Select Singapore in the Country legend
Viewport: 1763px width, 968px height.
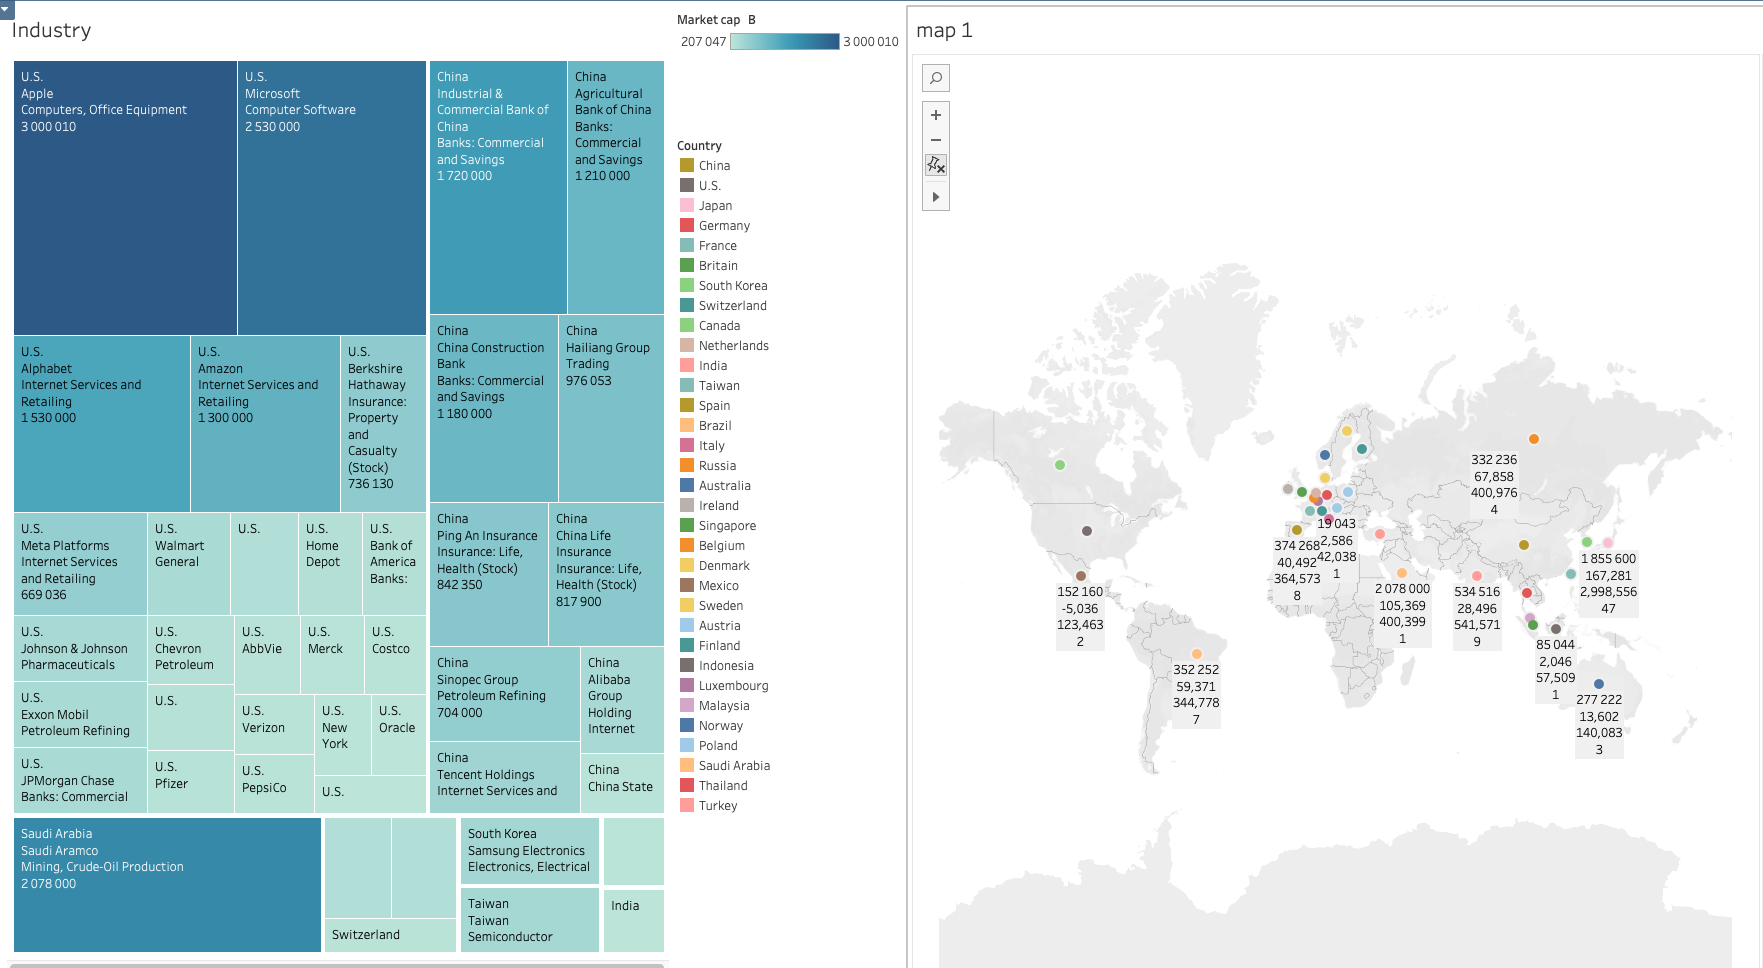point(727,526)
